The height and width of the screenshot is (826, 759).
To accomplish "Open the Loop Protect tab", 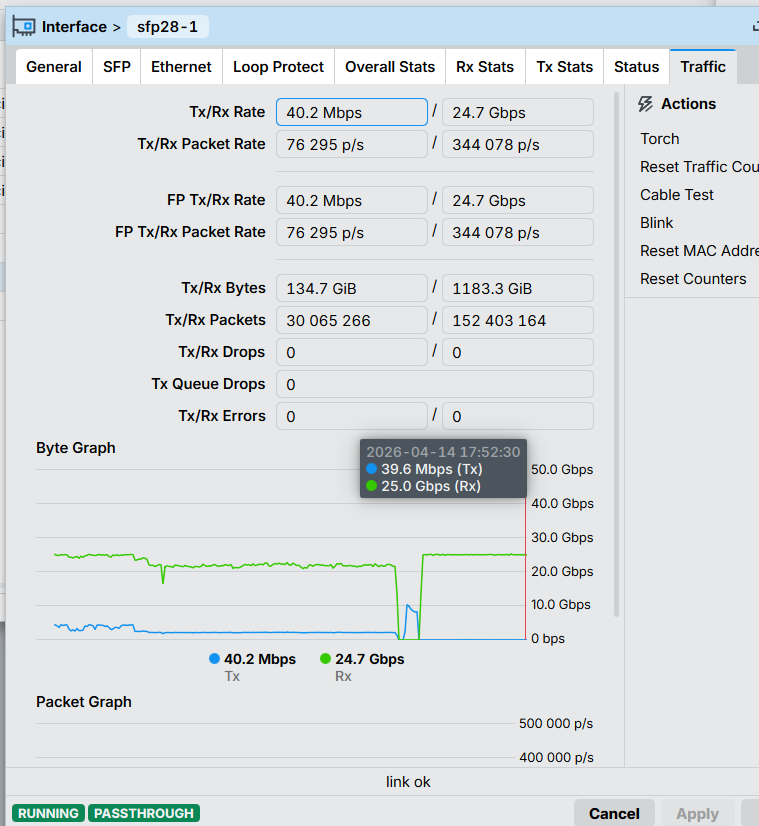I will [x=278, y=67].
